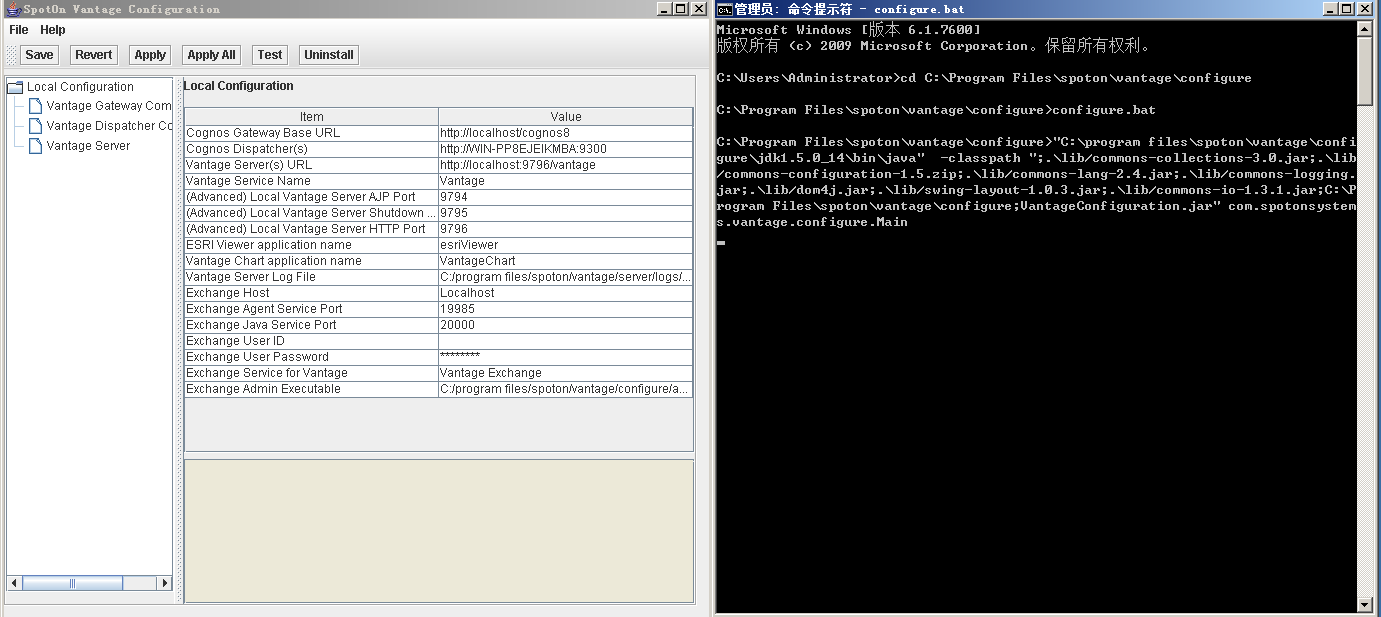1381x617 pixels.
Task: Click the Item column header
Action: pyautogui.click(x=312, y=117)
